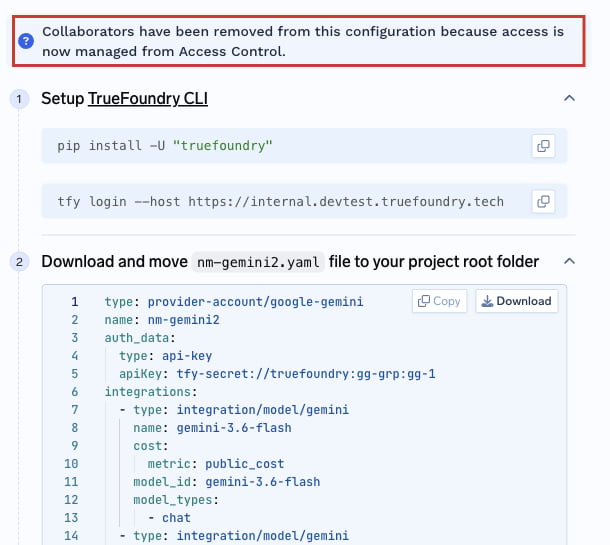
Task: Open the TrueFoundry CLI link
Action: tap(148, 98)
